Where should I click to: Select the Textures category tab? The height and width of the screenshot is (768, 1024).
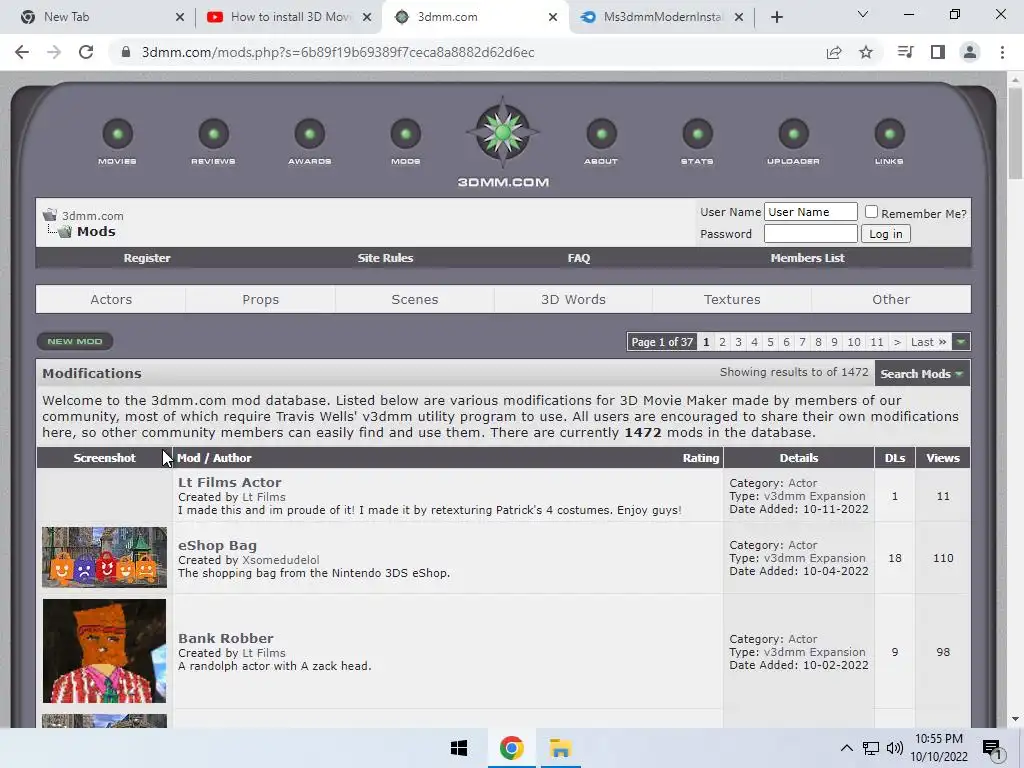click(732, 299)
